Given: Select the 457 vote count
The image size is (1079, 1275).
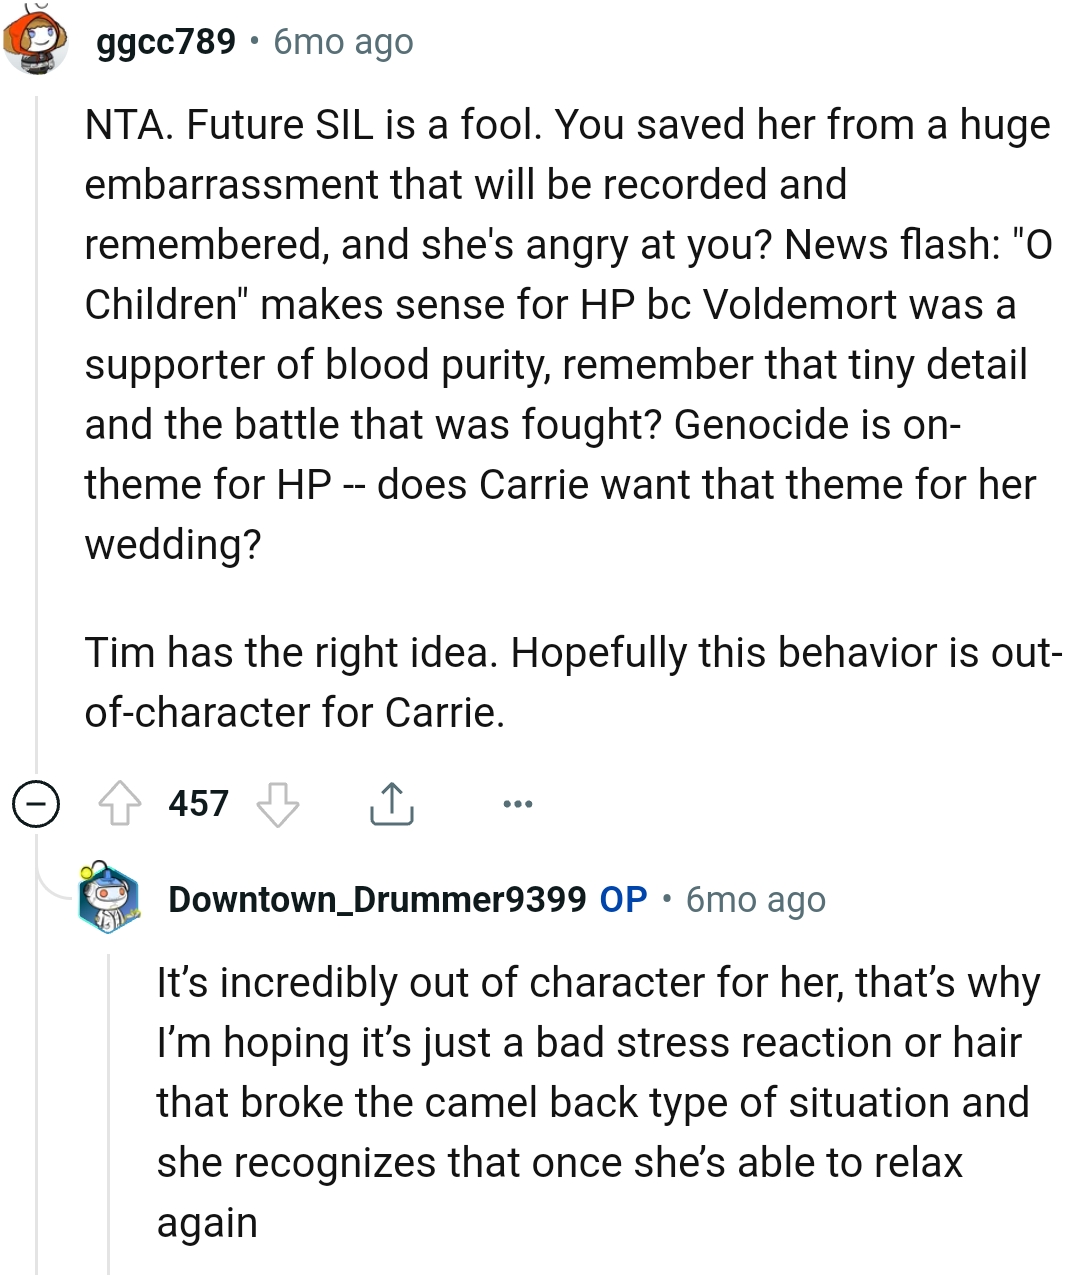Looking at the screenshot, I should [198, 802].
